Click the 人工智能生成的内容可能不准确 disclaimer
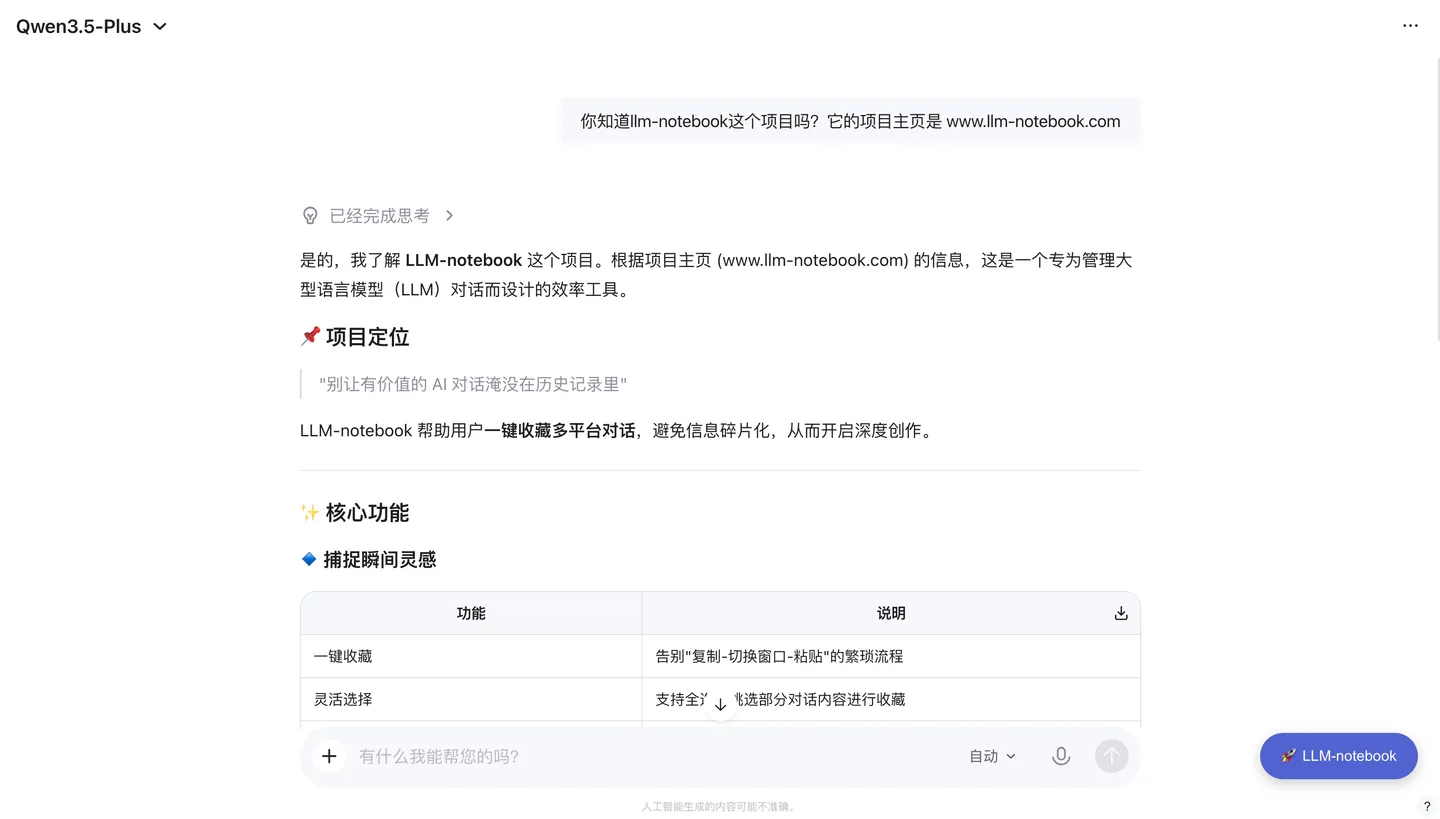Viewport: 1440px width, 819px height. [x=720, y=806]
